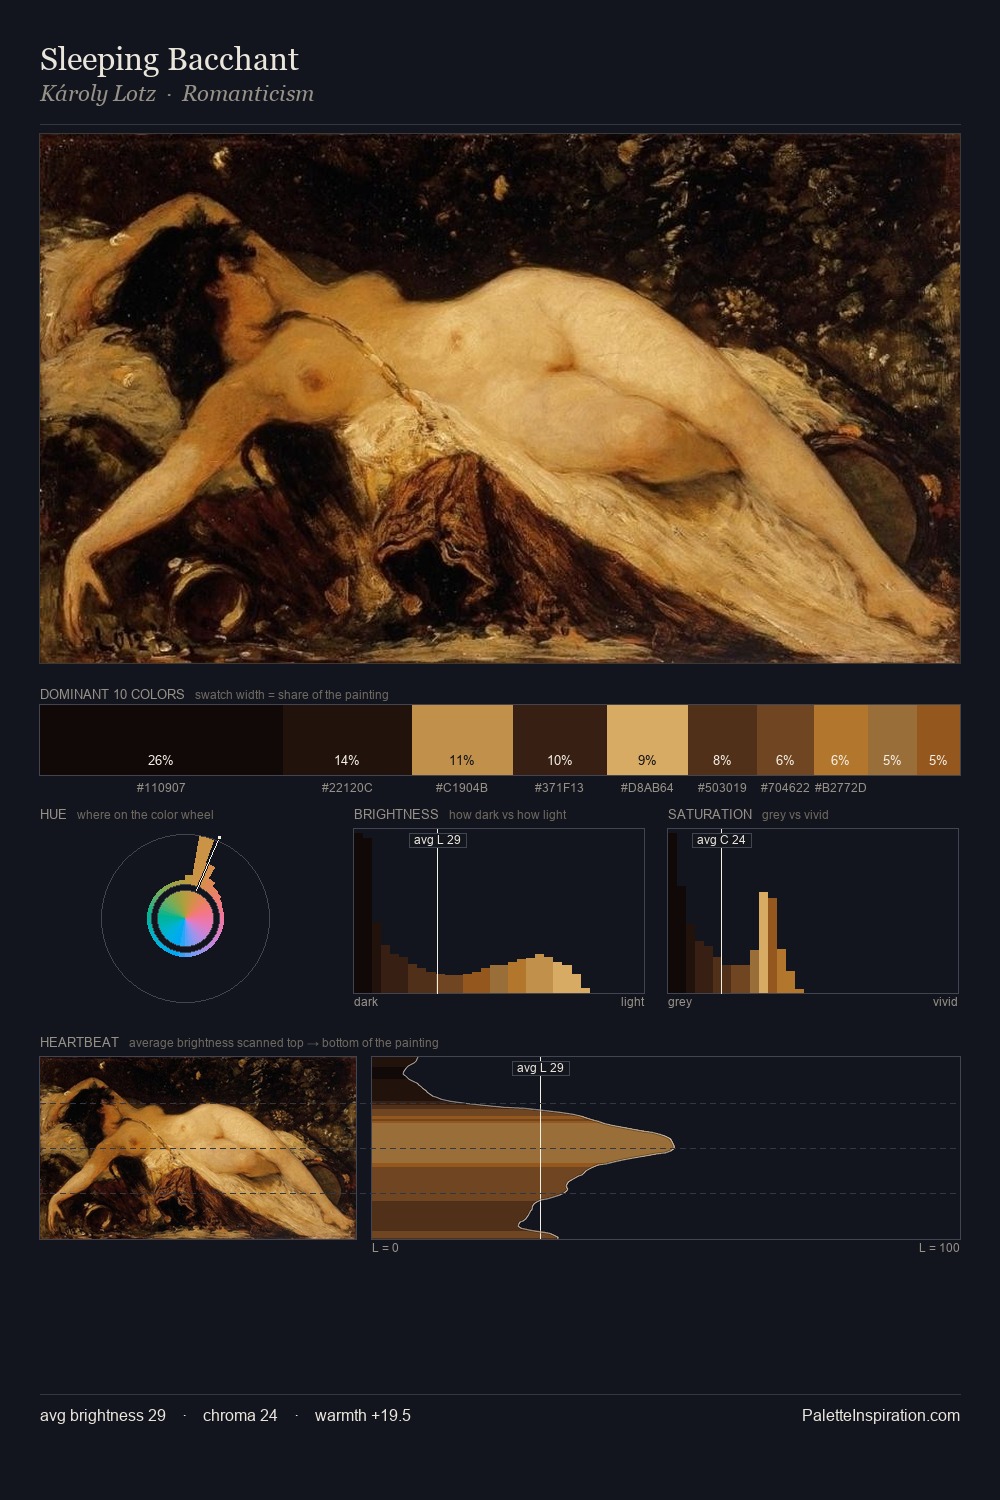Image resolution: width=1000 pixels, height=1500 pixels.
Task: Click the "vivid" saturation axis label
Action: pos(945,1002)
